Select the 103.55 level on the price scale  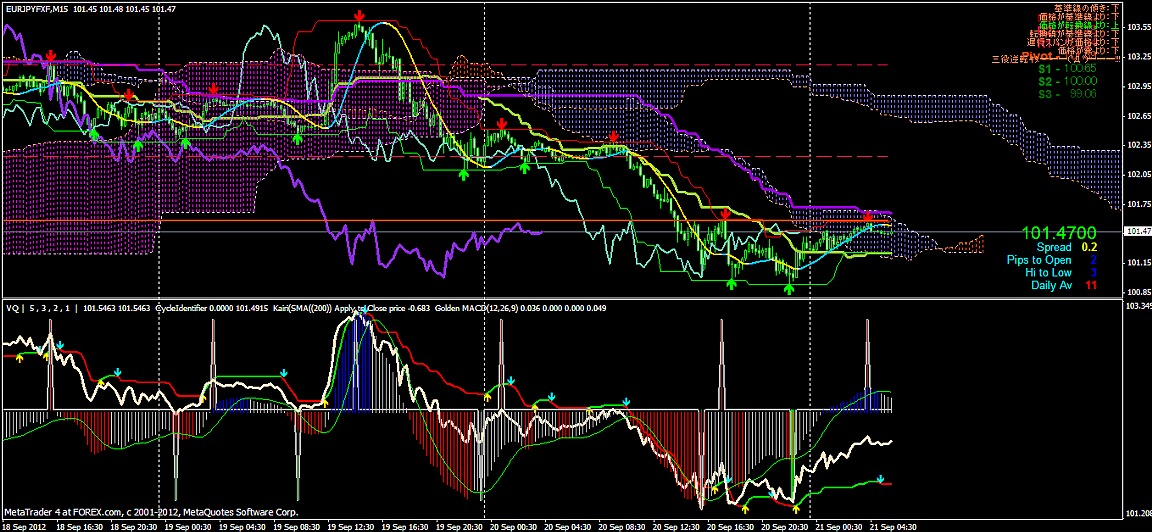[1138, 27]
